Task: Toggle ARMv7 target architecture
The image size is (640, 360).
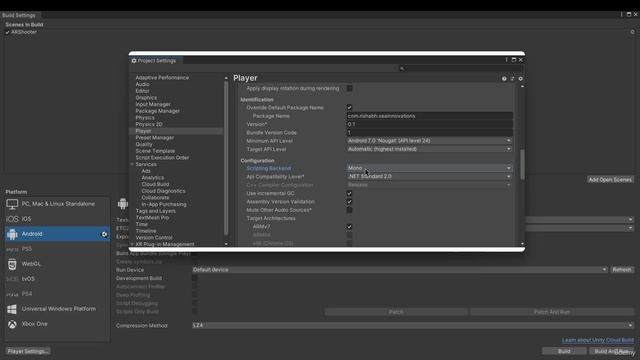Action: 349,227
